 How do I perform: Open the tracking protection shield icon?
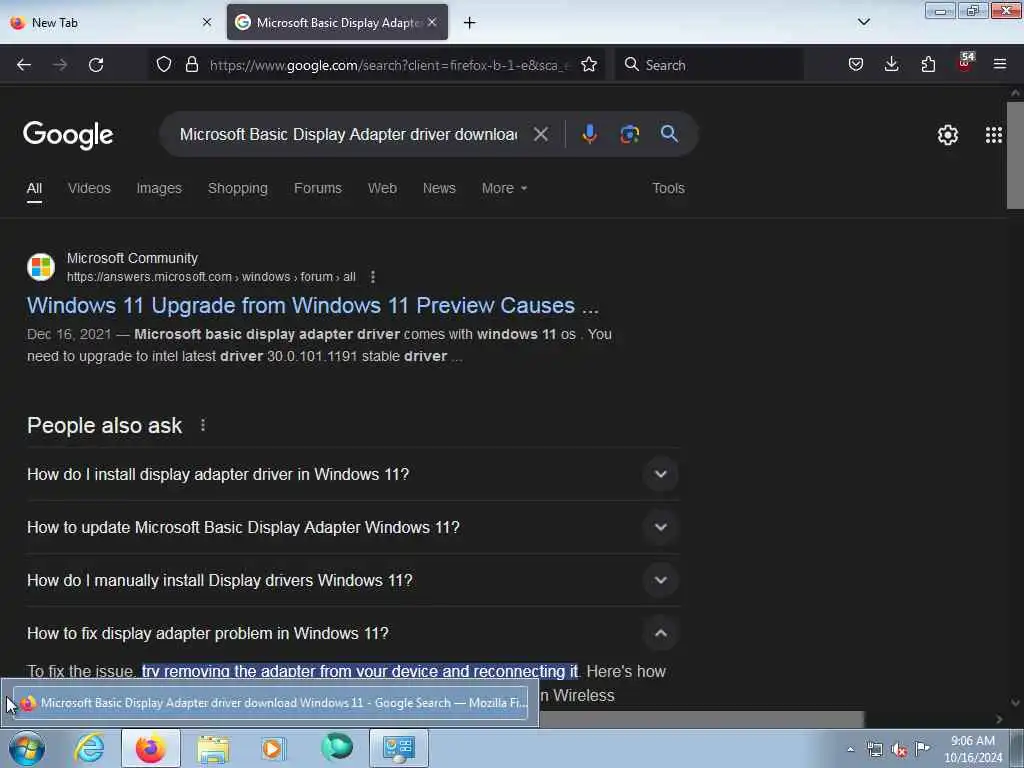(164, 64)
